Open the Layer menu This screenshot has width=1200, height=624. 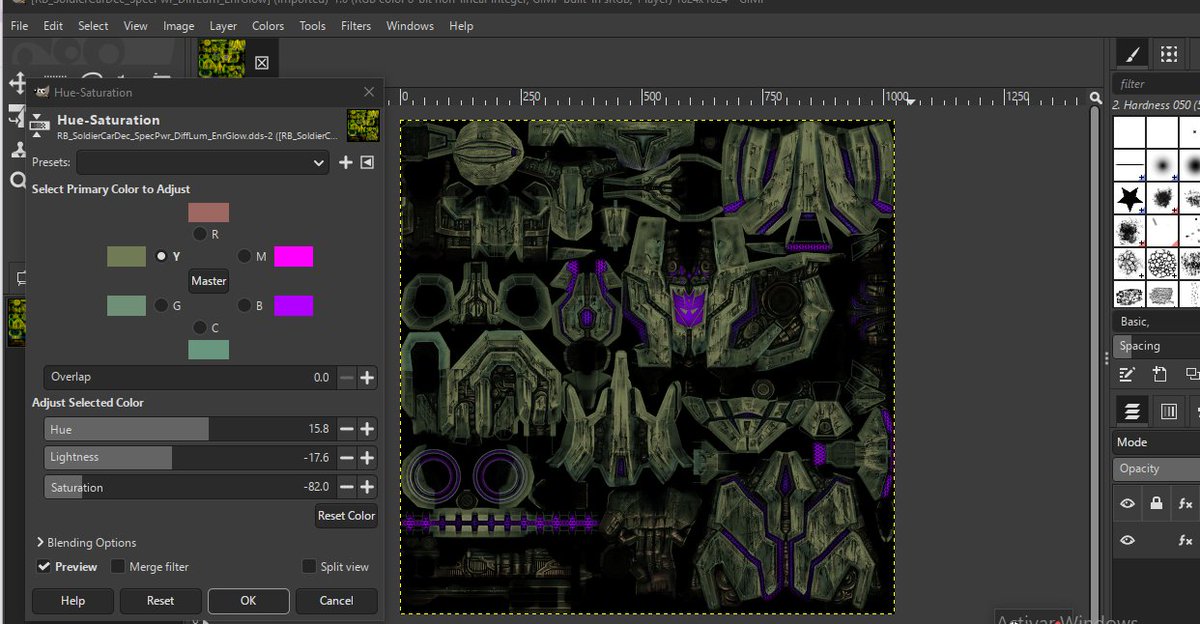point(223,26)
